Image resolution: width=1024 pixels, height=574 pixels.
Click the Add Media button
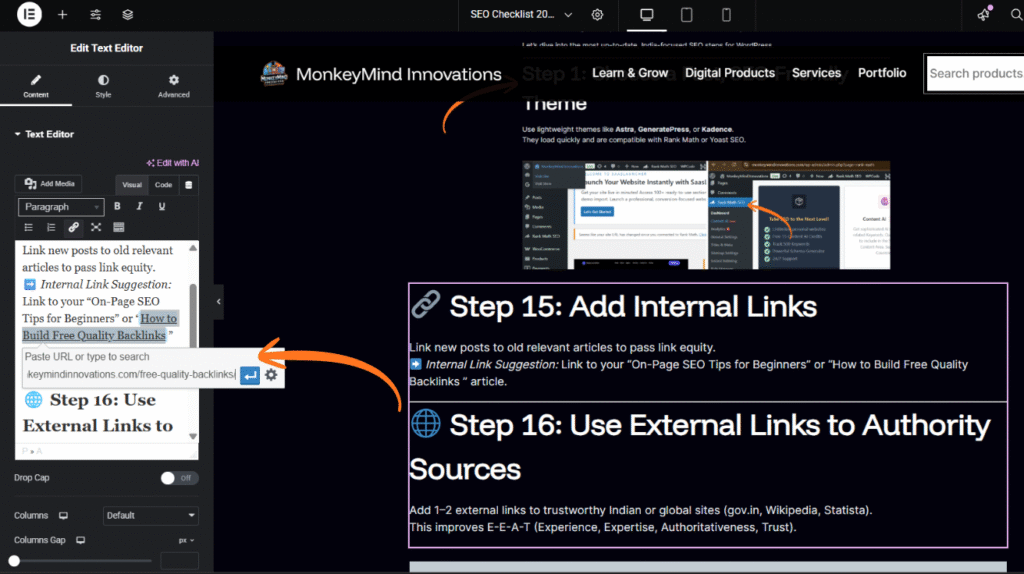(x=50, y=184)
